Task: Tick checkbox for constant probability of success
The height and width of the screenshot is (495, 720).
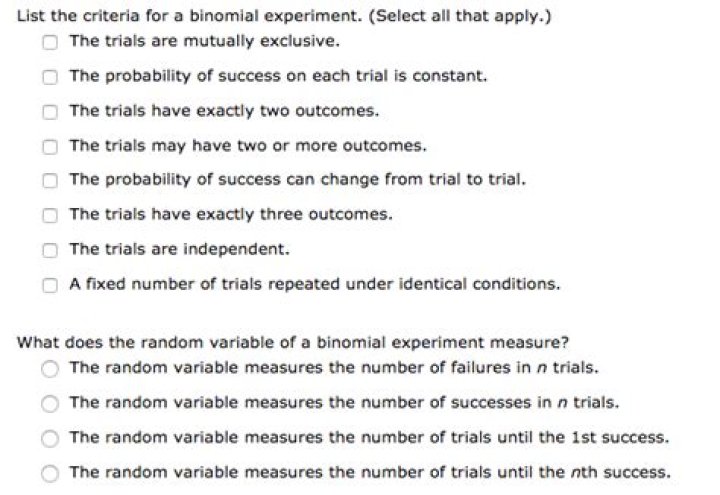Action: coord(50,77)
